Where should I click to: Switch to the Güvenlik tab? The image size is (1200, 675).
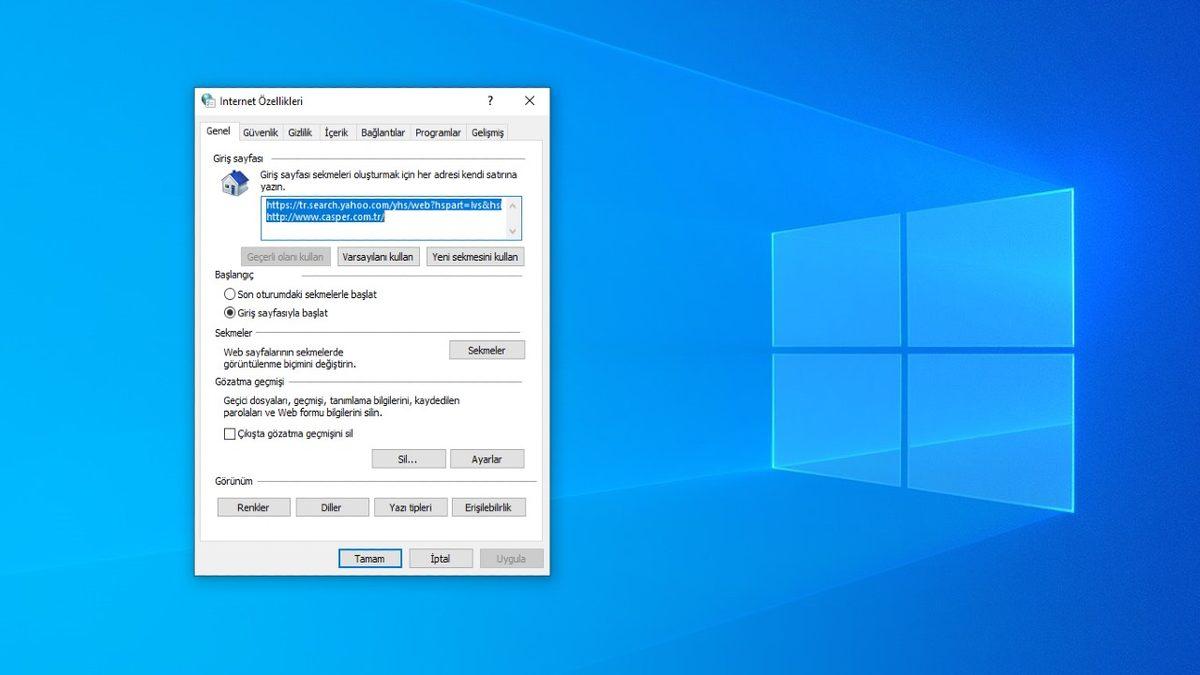point(260,131)
